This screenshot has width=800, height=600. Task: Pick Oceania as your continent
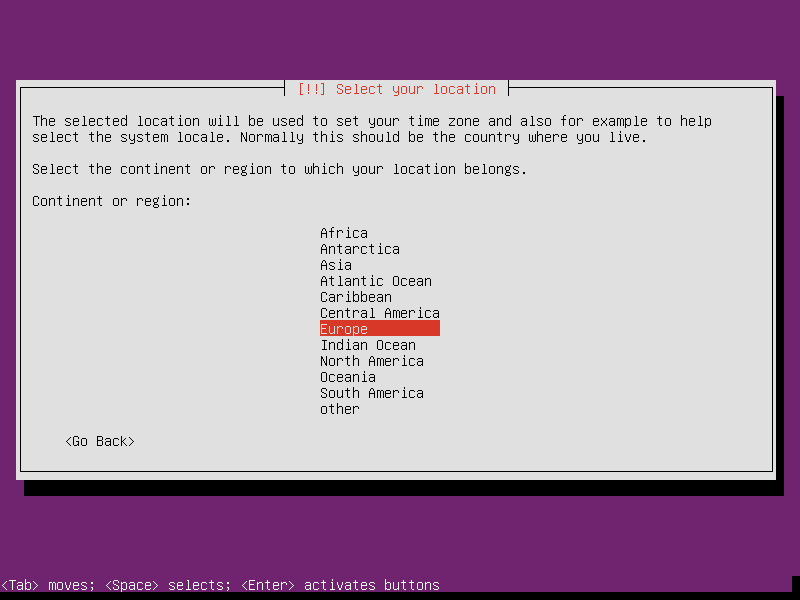pyautogui.click(x=347, y=377)
